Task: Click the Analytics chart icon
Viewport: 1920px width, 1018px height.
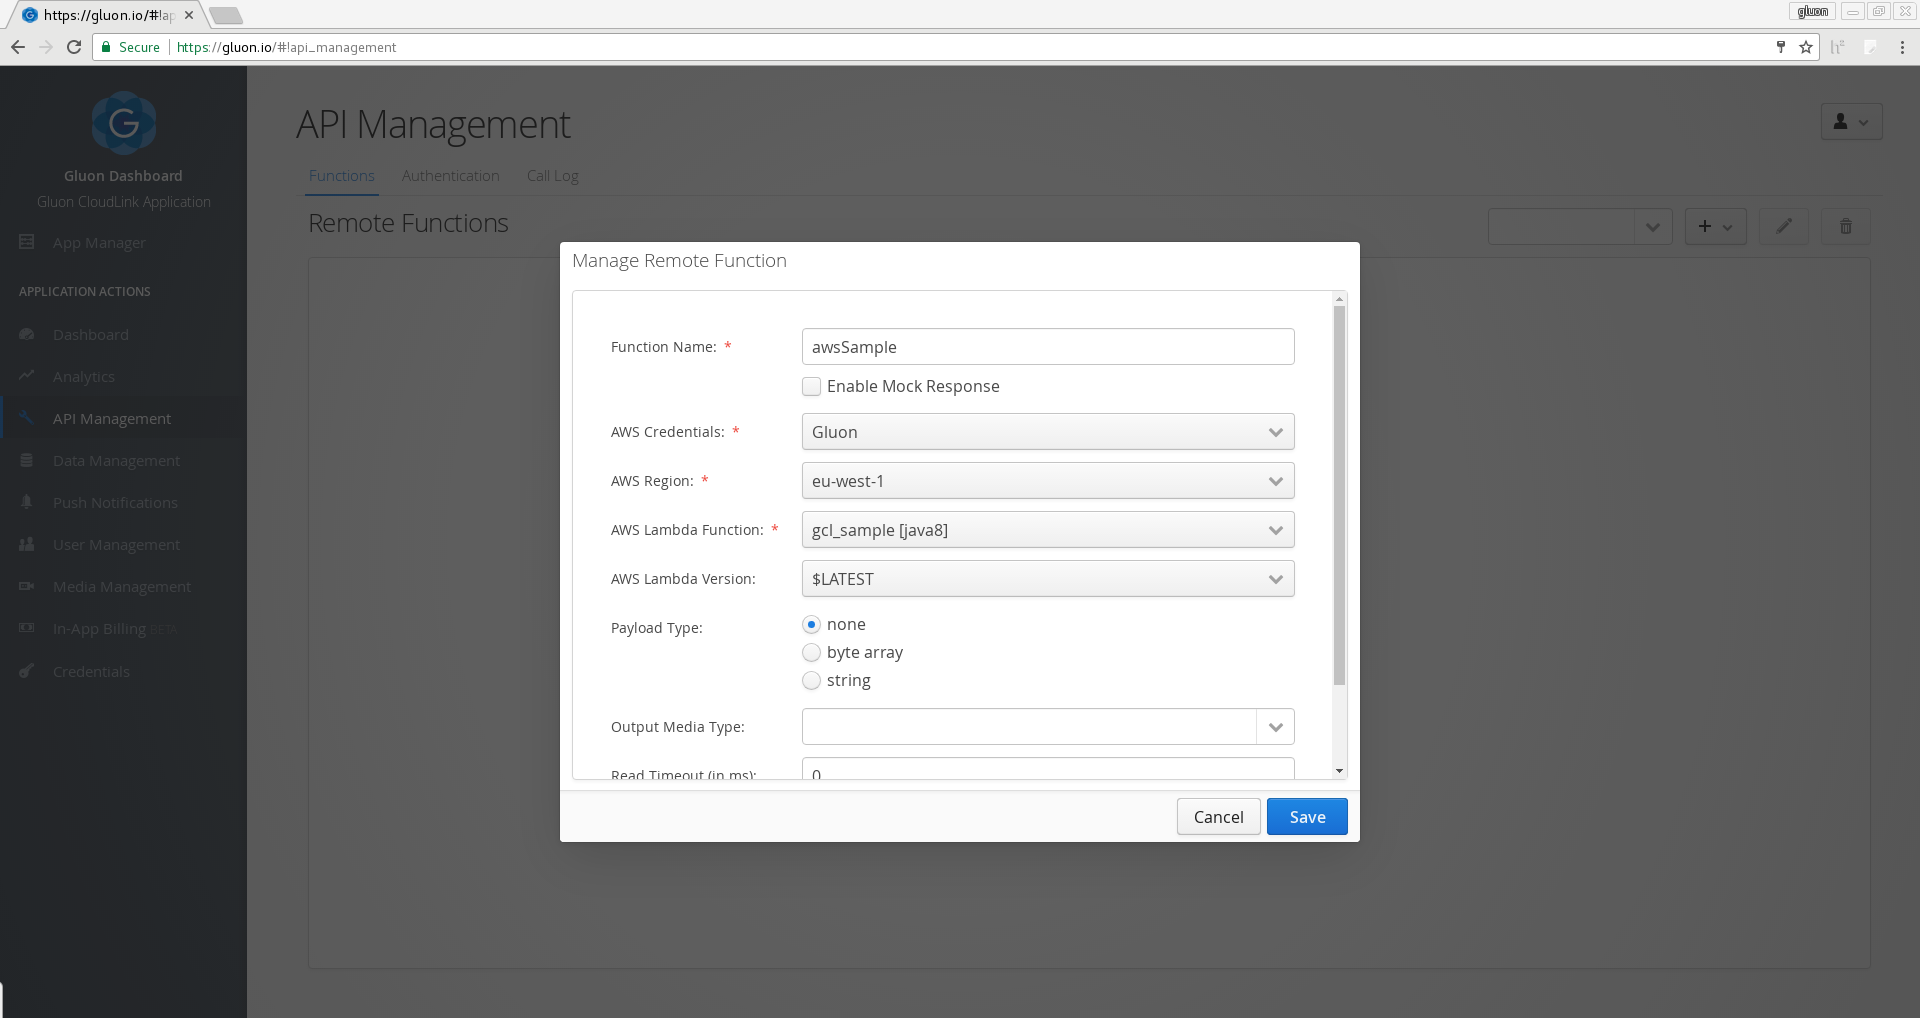Action: point(27,376)
